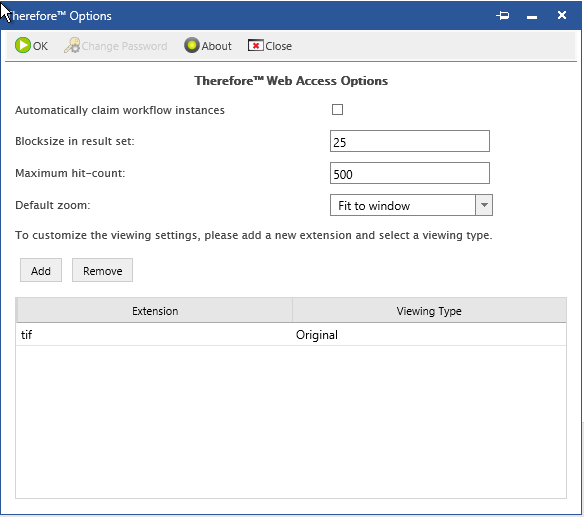Select the Original viewing type cell
Screen dimensions: 584x517
tap(429, 334)
